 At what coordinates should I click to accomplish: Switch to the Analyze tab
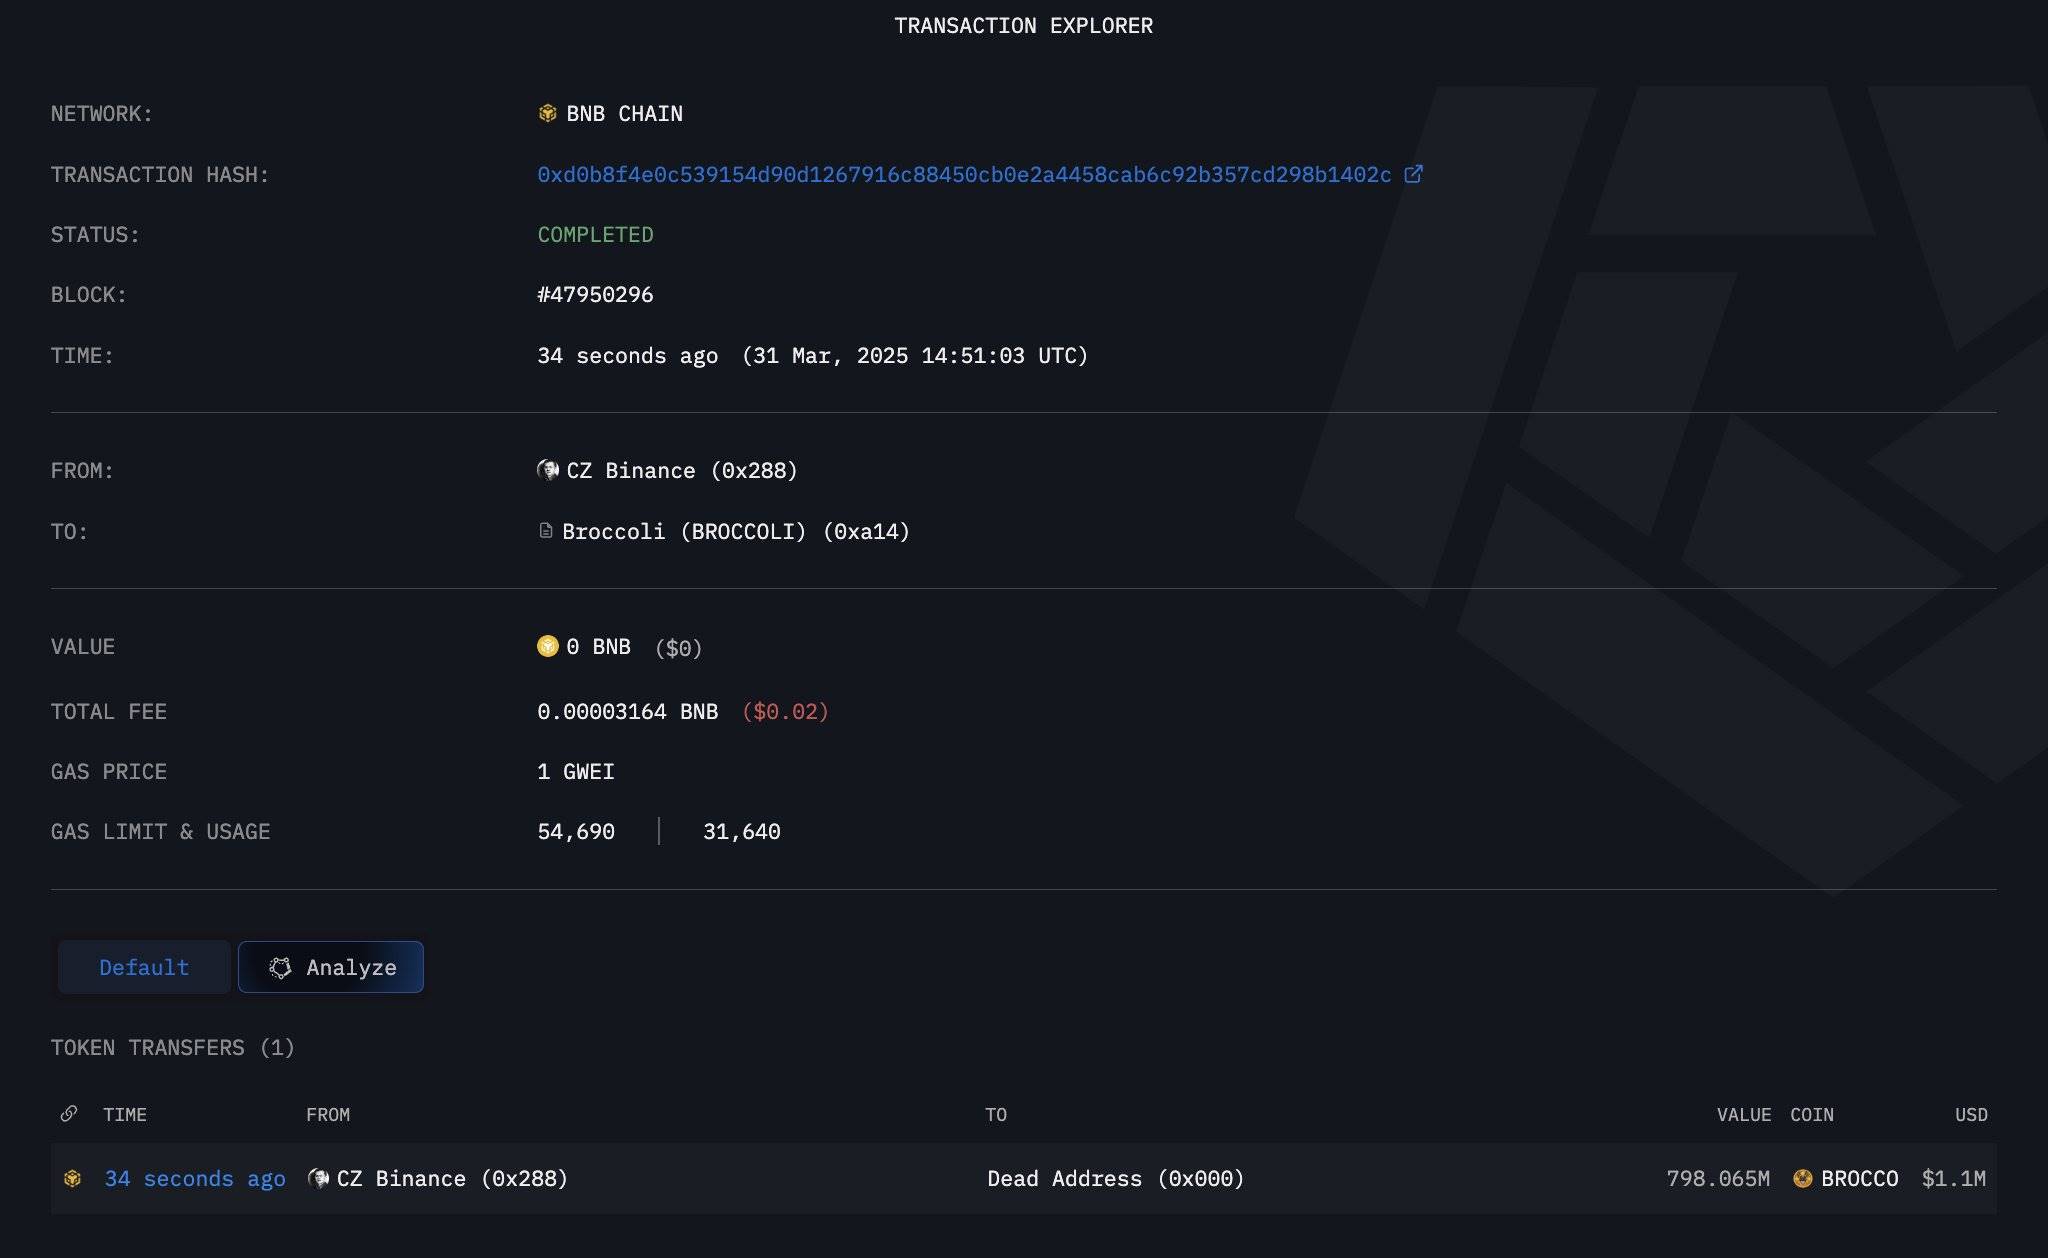click(331, 967)
